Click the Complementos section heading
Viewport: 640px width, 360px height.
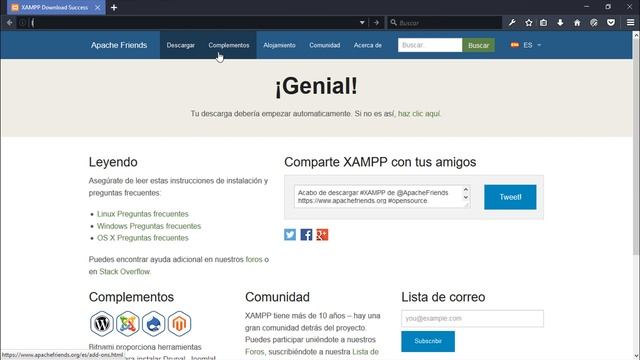(131, 297)
